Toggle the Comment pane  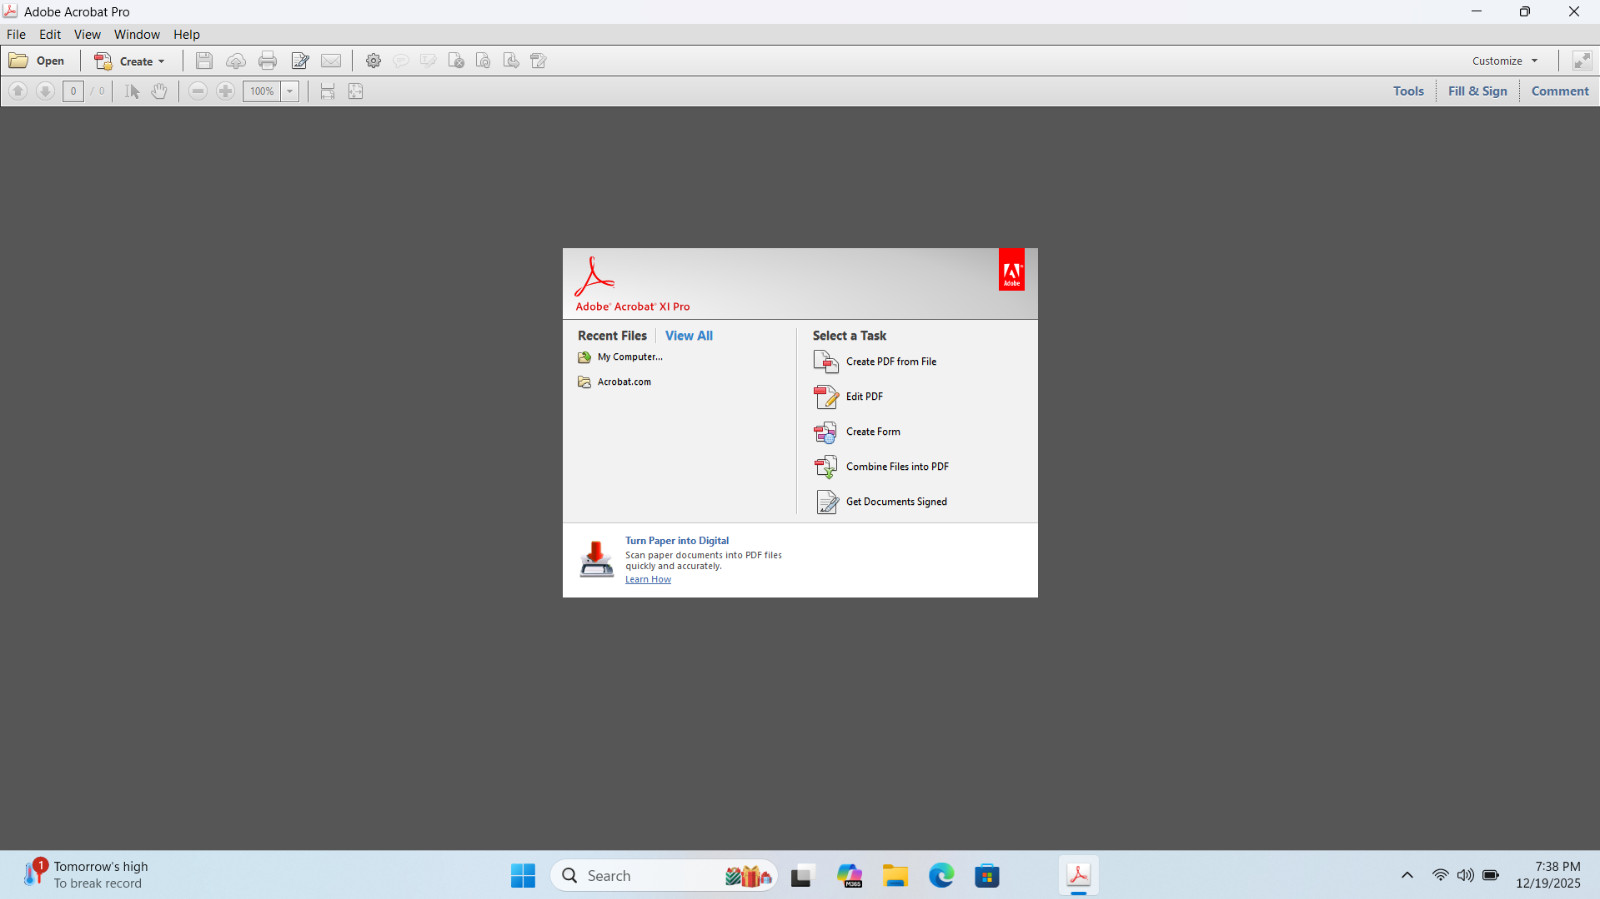(1560, 91)
